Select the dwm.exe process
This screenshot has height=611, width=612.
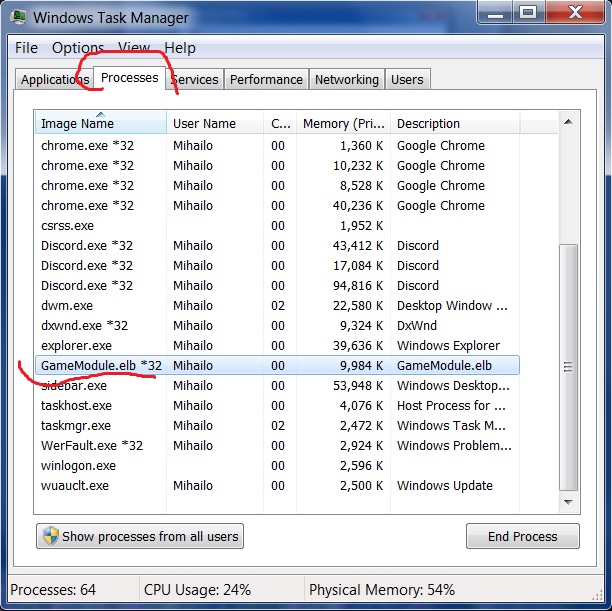277,305
